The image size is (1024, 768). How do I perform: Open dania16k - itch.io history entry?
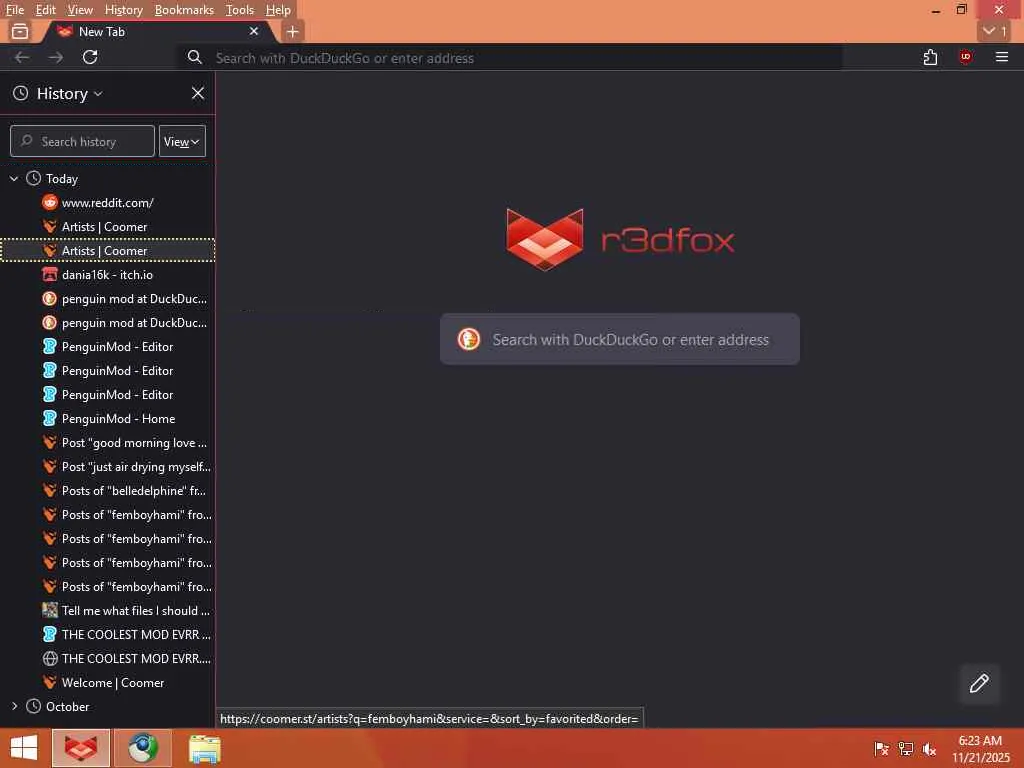[x=108, y=275]
